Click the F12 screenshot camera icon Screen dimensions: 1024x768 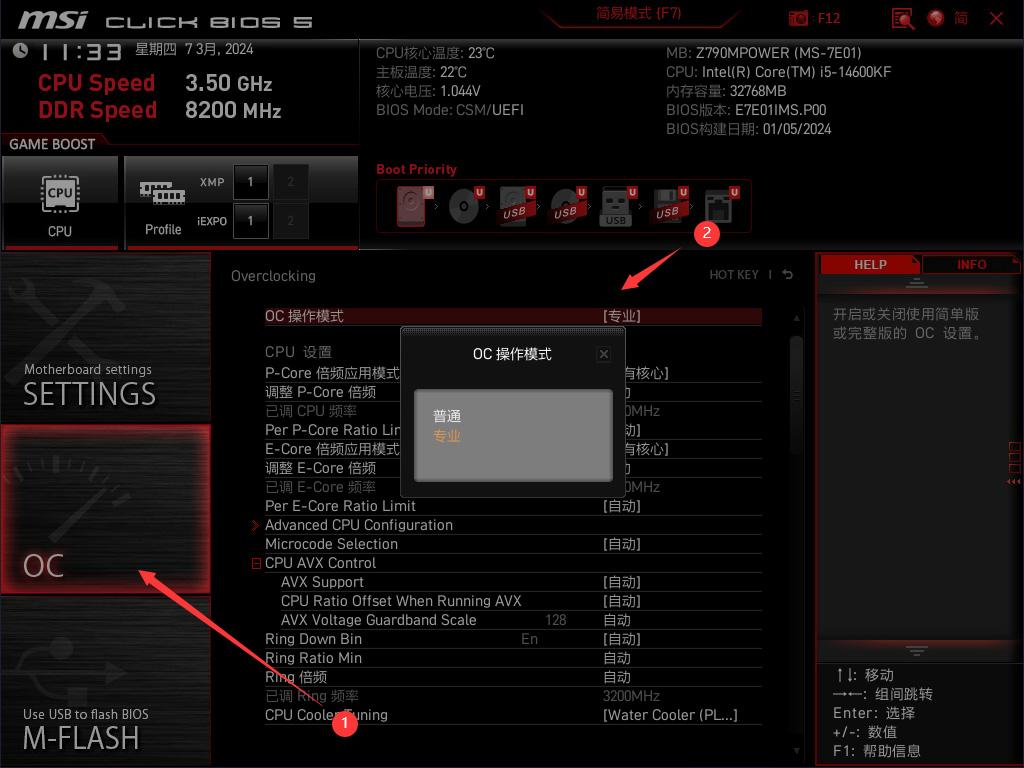[798, 18]
